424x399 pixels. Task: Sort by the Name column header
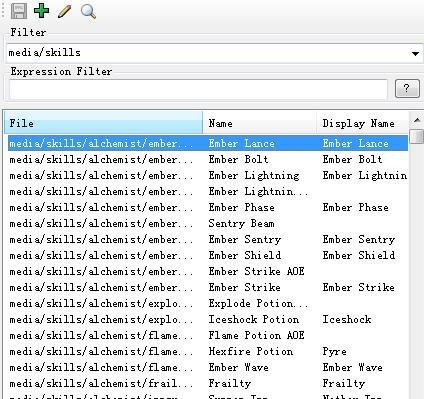click(259, 123)
